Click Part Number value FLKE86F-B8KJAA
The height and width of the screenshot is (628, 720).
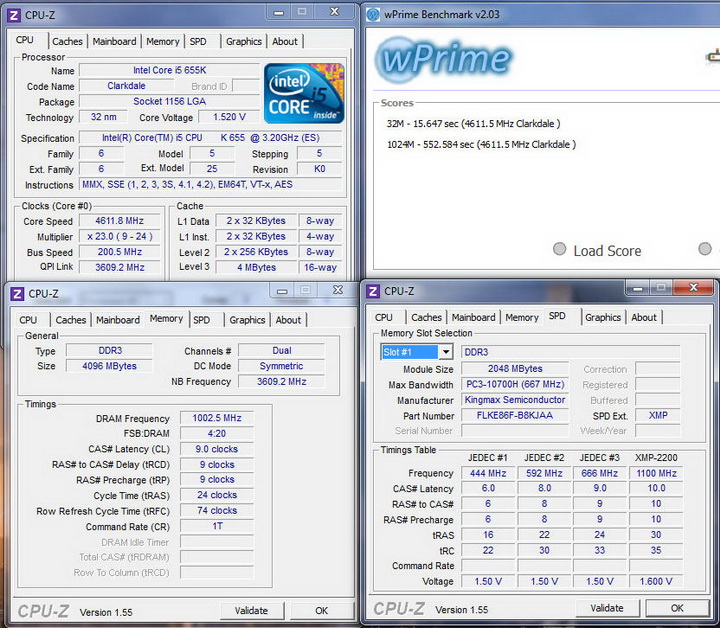[x=515, y=415]
